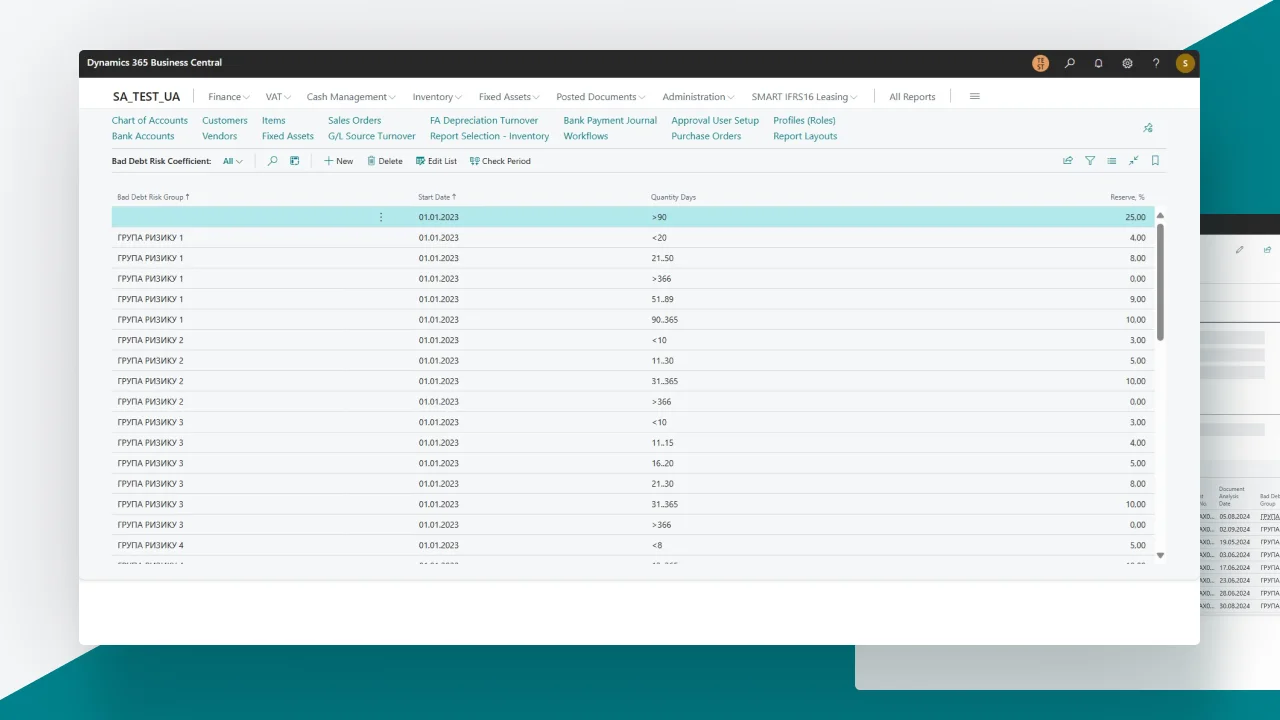Screen dimensions: 1280x720
Task: Open the settings gear menu
Action: [1127, 63]
